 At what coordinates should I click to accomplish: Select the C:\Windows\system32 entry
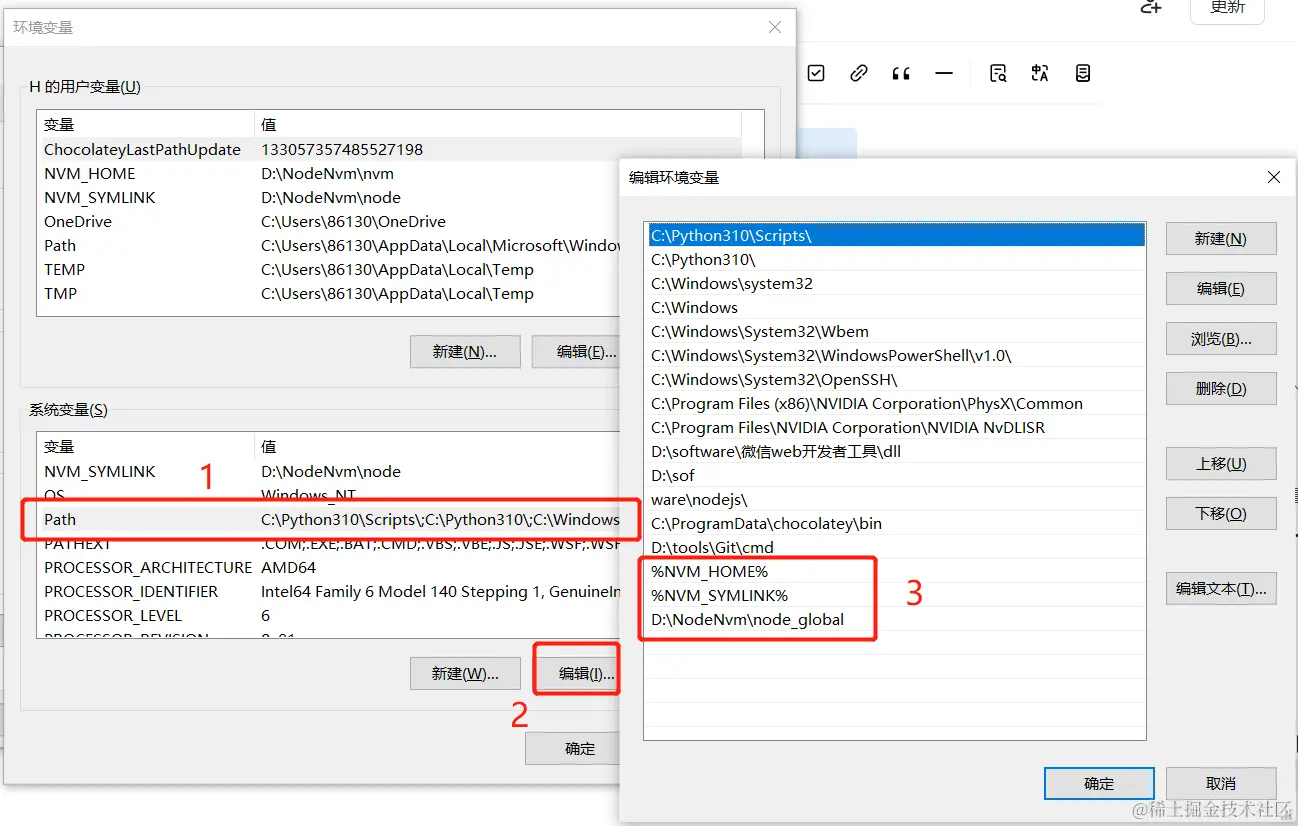(x=895, y=283)
